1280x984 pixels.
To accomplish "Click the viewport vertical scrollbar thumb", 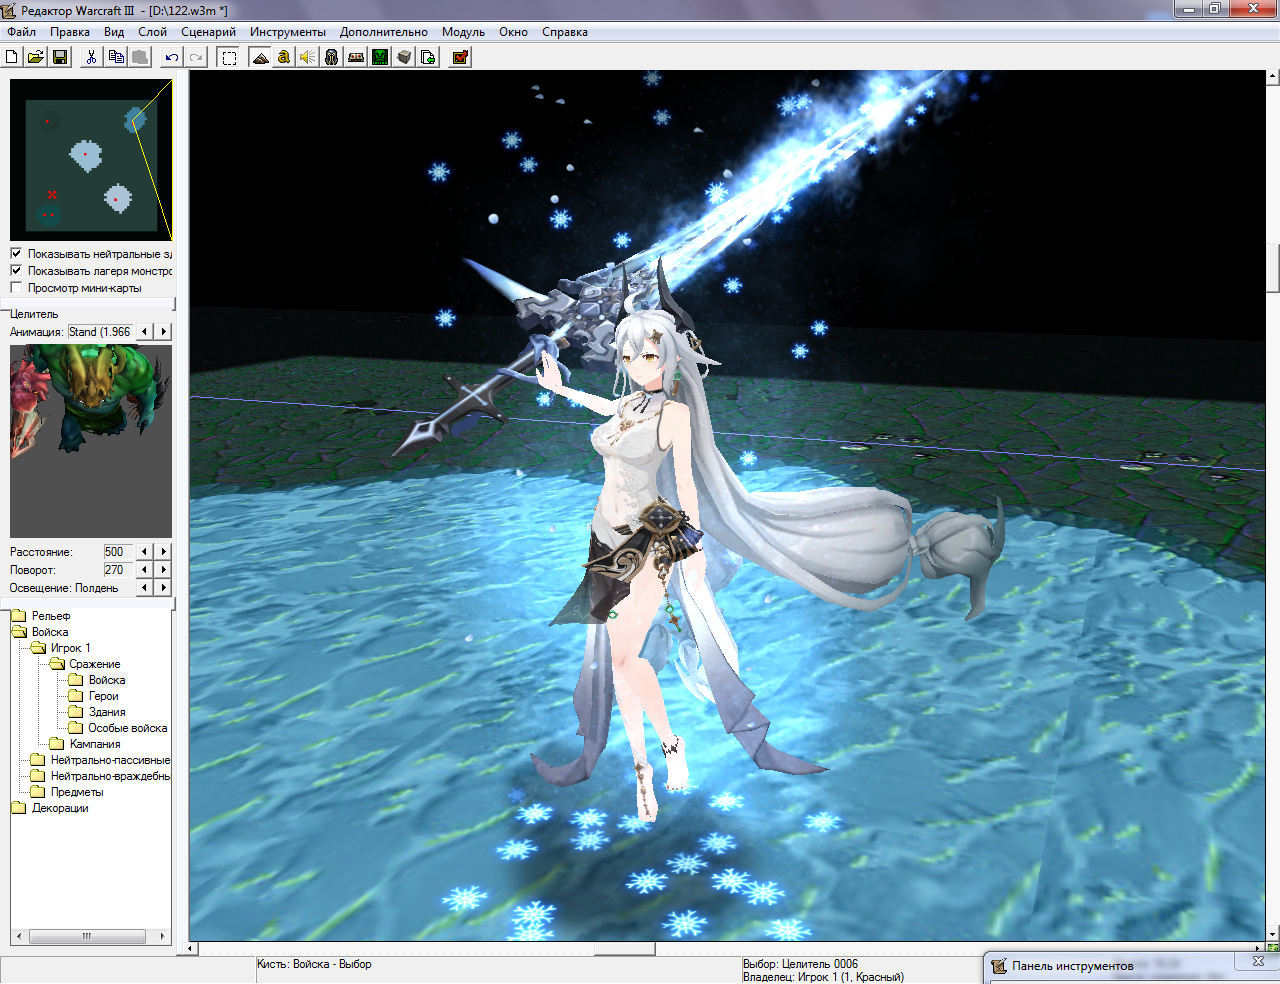I will pyautogui.click(x=1273, y=267).
